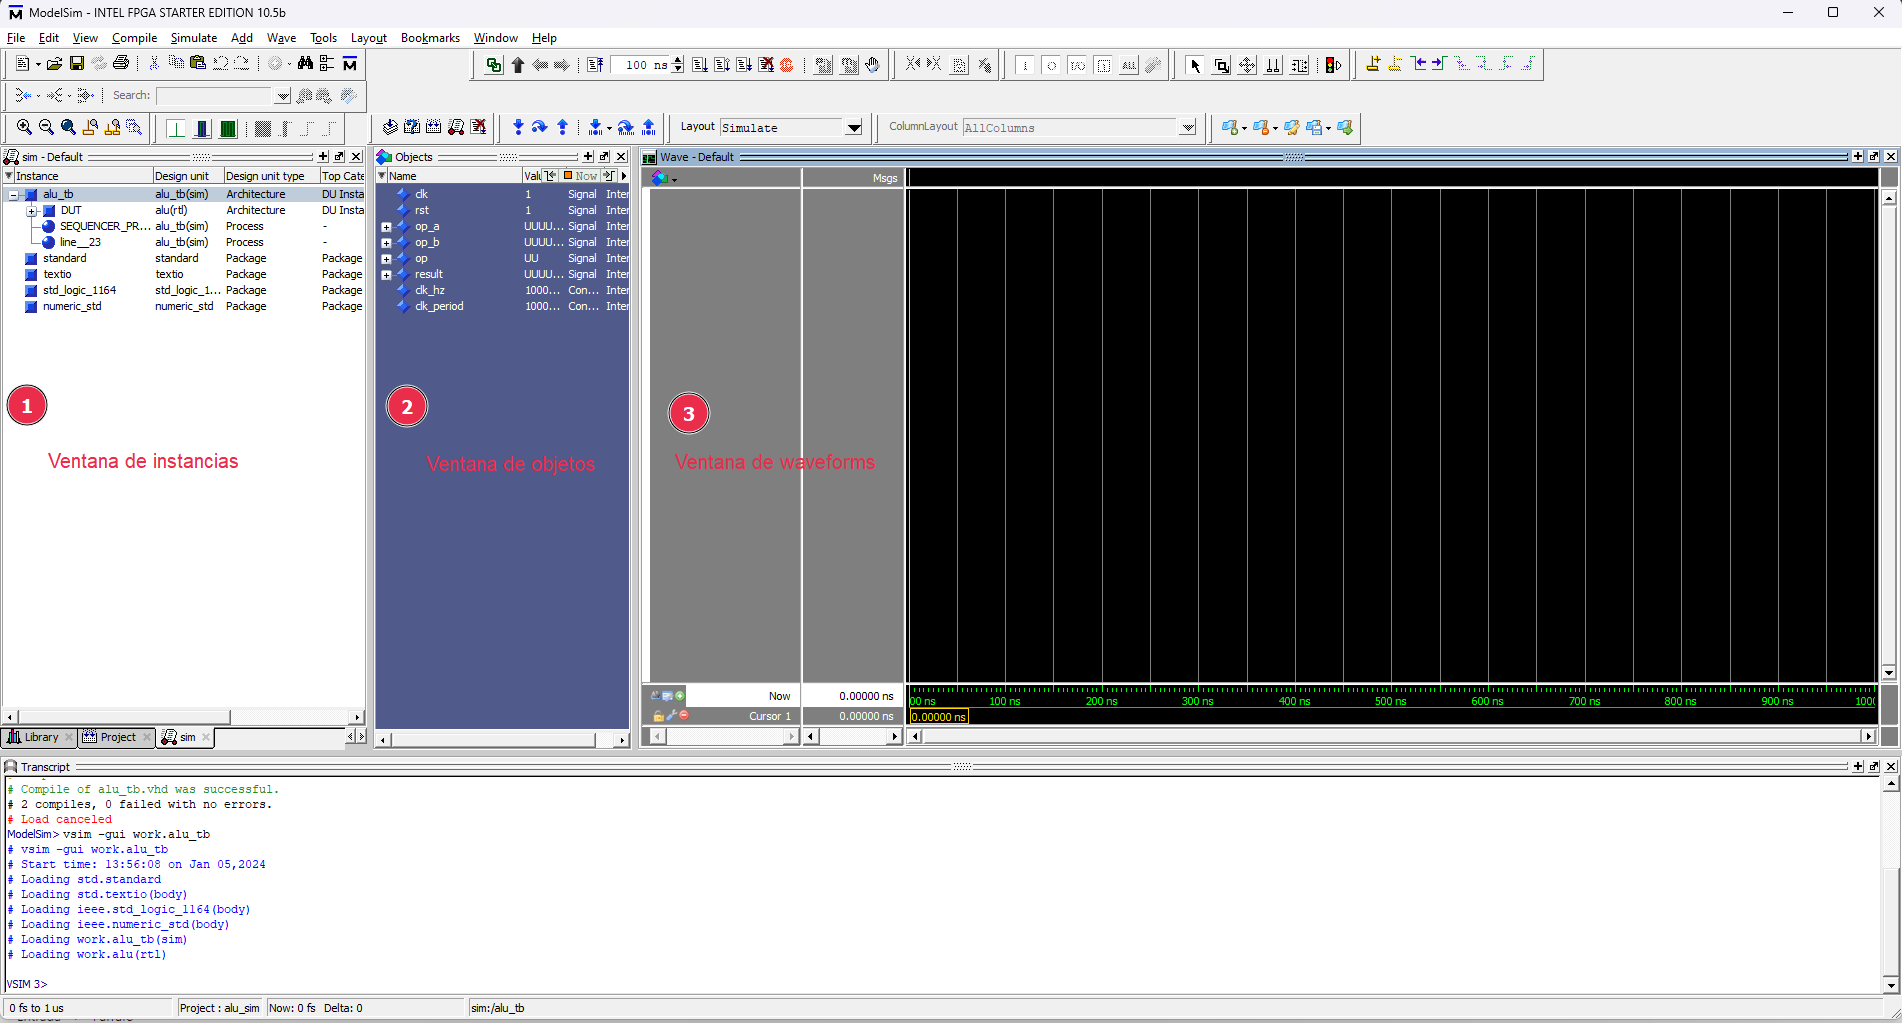The height and width of the screenshot is (1023, 1902).
Task: Add a new cursor in the Wave window
Action: [681, 696]
